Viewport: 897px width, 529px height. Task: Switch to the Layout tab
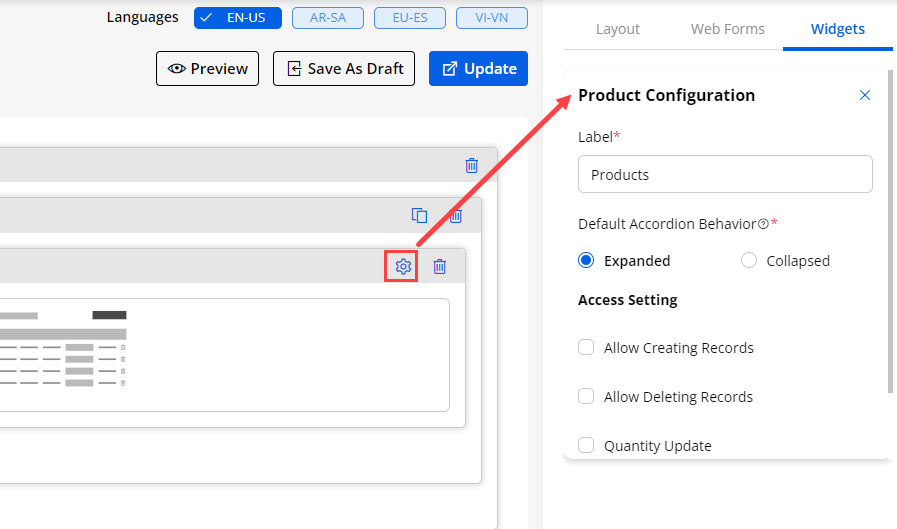tap(617, 29)
